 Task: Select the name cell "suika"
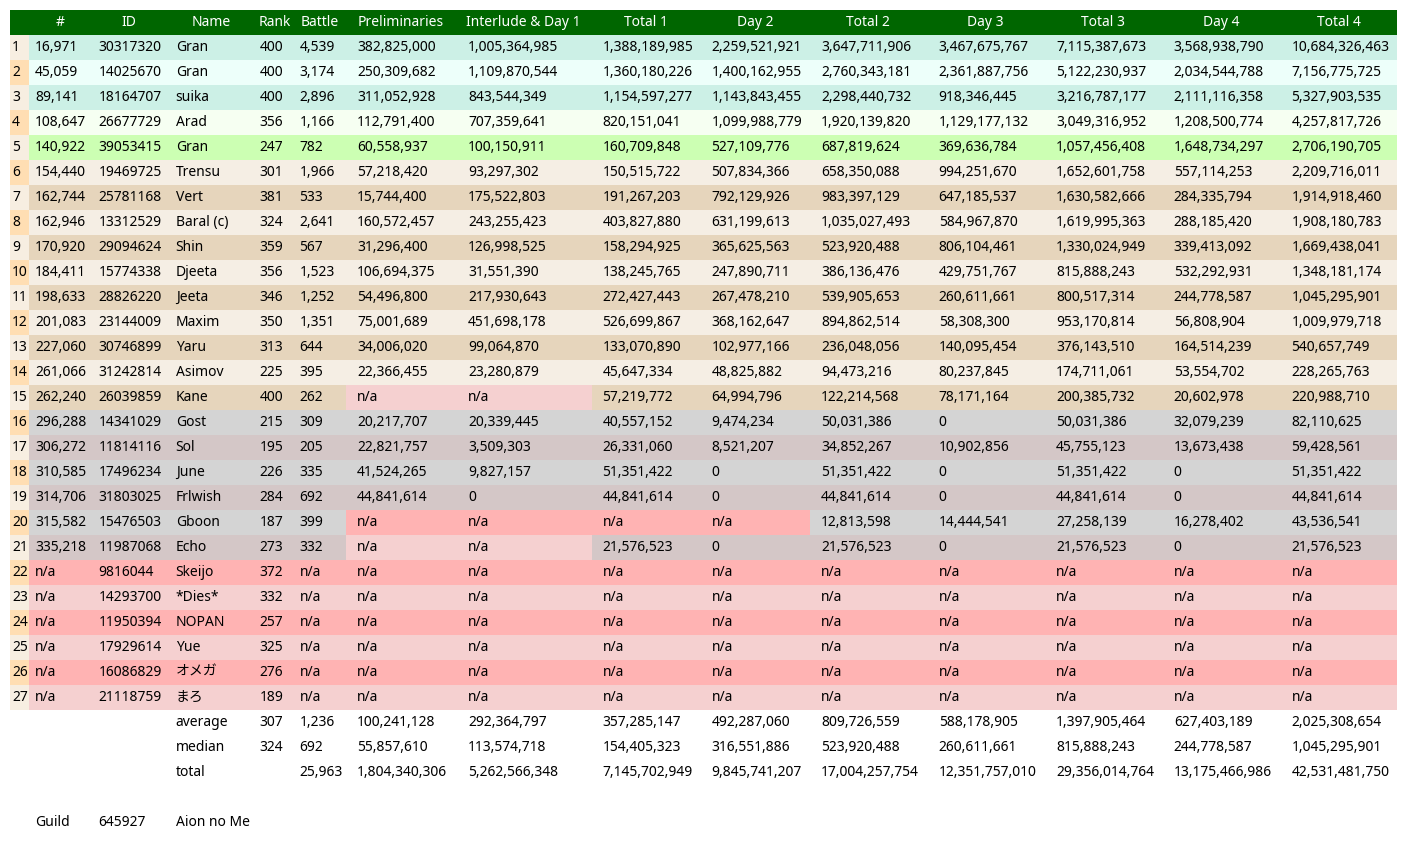192,96
